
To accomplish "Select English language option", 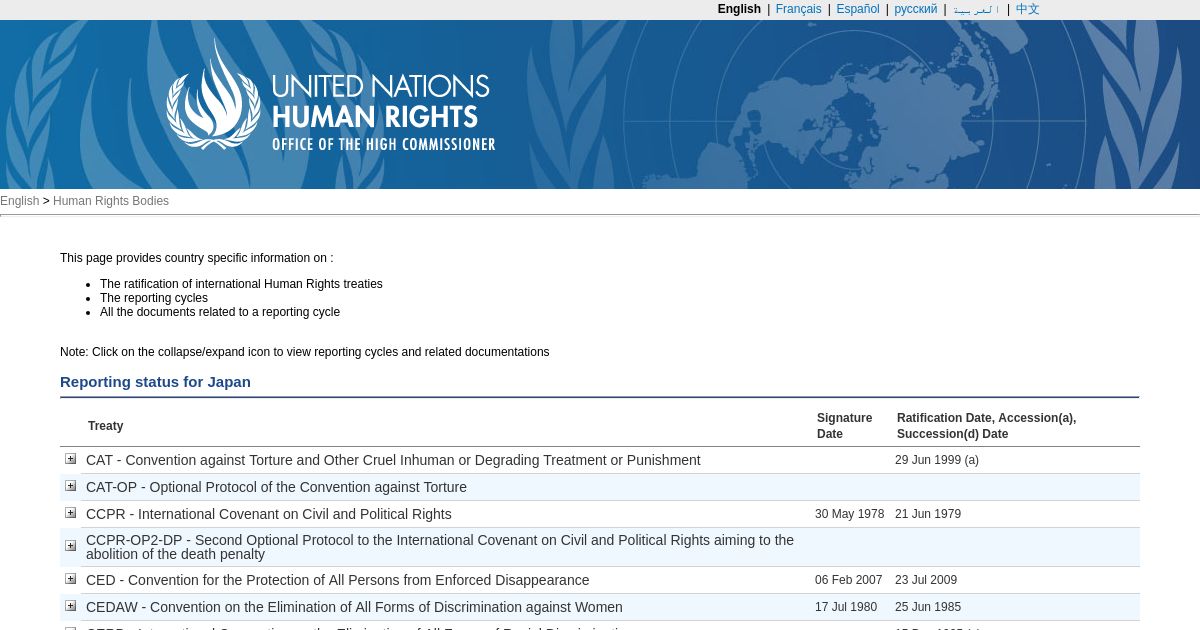I will point(739,9).
